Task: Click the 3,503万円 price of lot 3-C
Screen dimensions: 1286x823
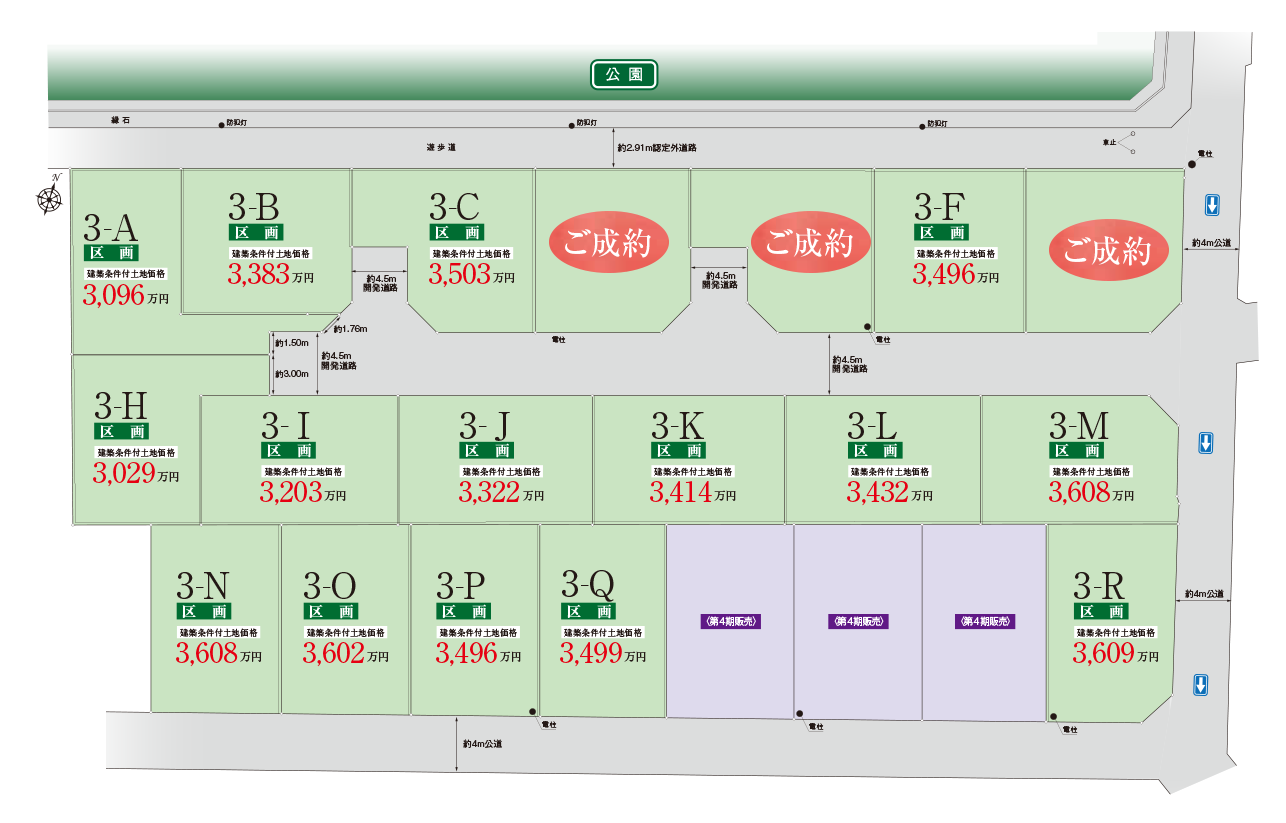Action: (472, 274)
